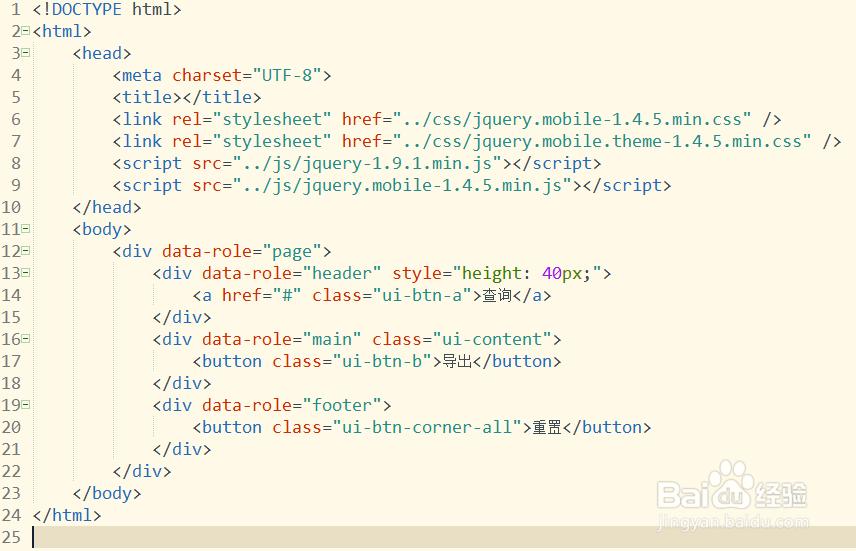
Task: Click the closing html tag on line 24
Action: tap(67, 516)
